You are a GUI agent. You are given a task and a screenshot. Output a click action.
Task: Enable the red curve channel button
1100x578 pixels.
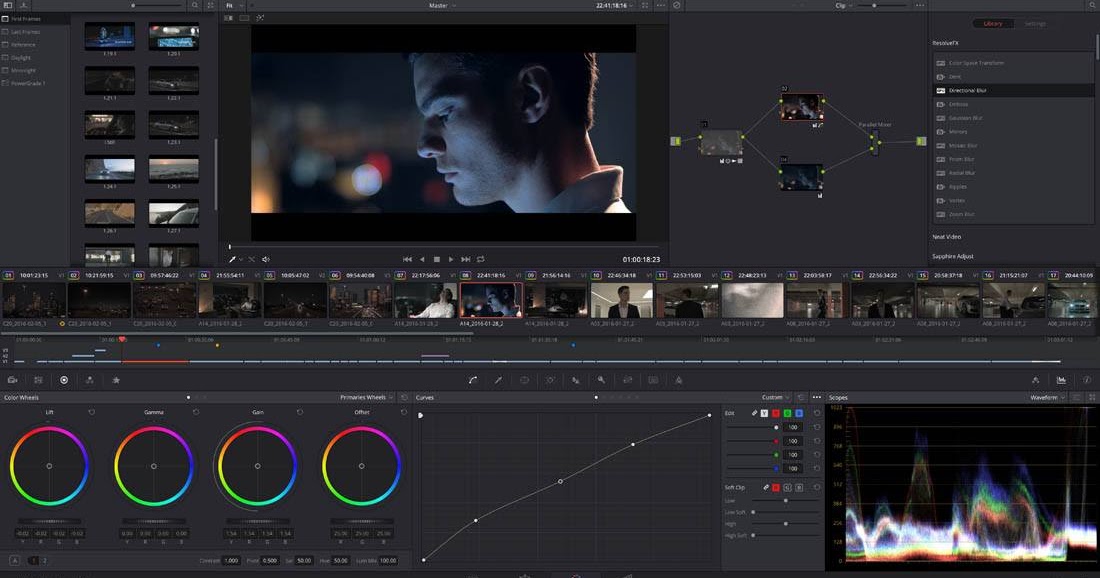pos(776,413)
